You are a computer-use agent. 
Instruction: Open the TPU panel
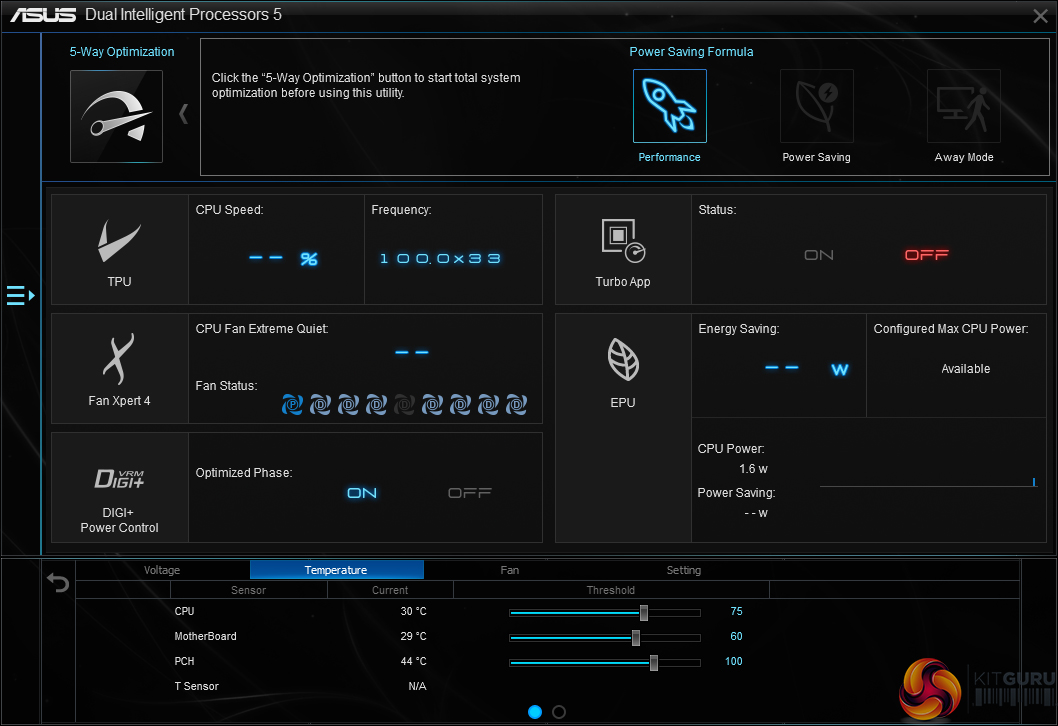(x=119, y=249)
